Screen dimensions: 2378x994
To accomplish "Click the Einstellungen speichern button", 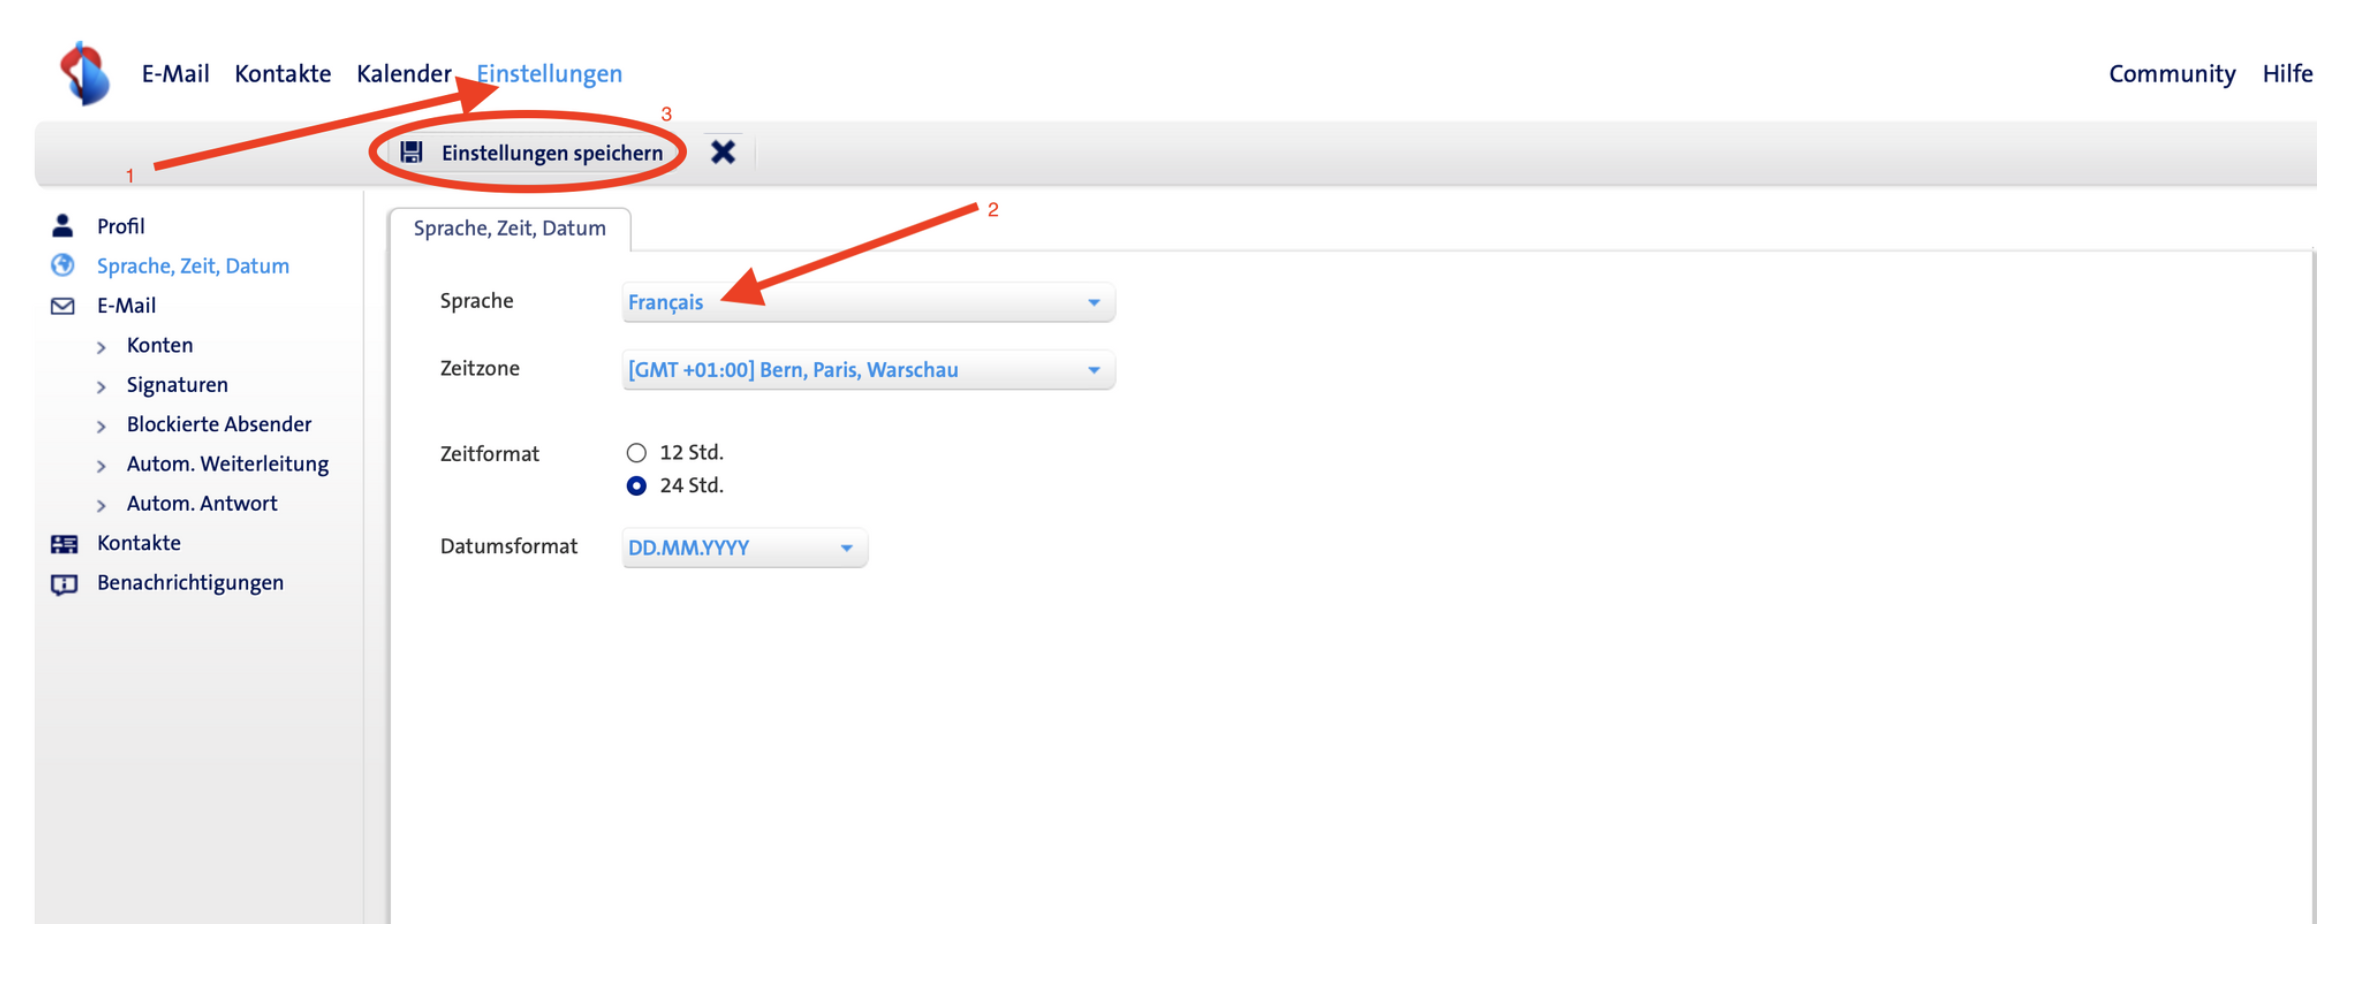I will 551,153.
